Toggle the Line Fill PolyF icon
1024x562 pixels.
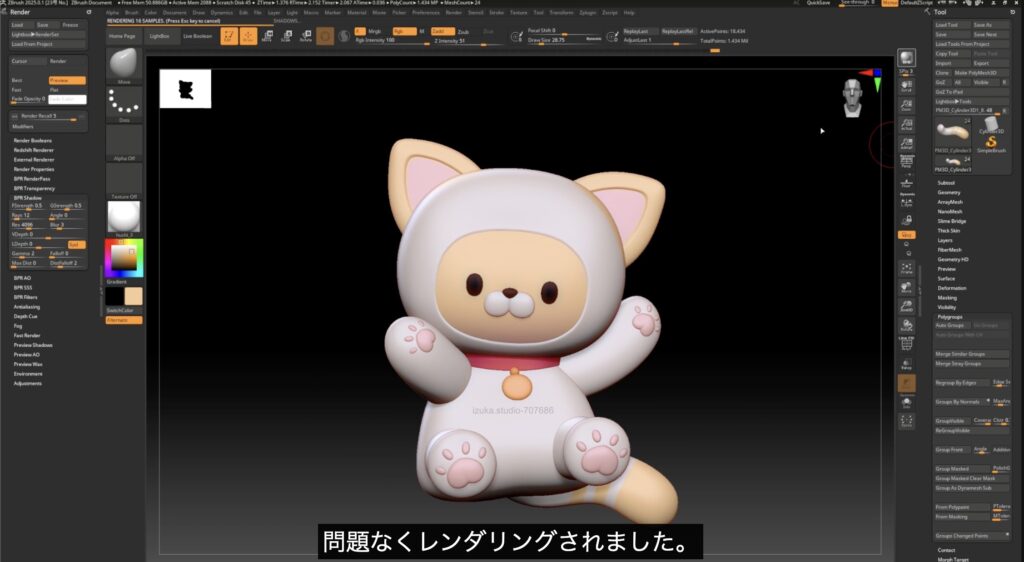906,343
